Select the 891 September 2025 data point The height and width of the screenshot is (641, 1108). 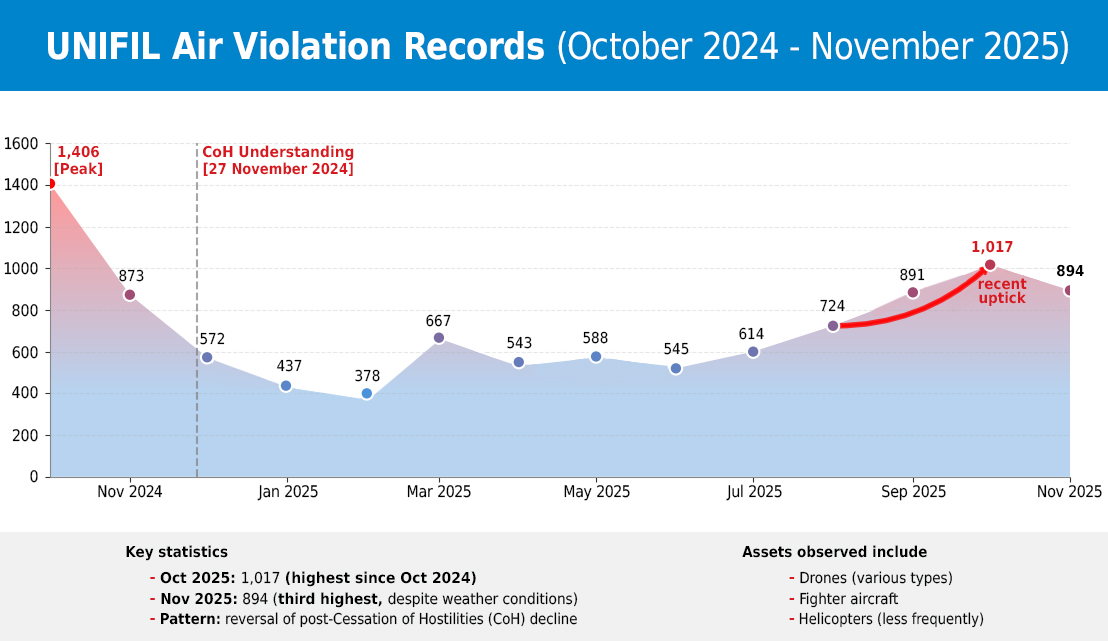[912, 291]
